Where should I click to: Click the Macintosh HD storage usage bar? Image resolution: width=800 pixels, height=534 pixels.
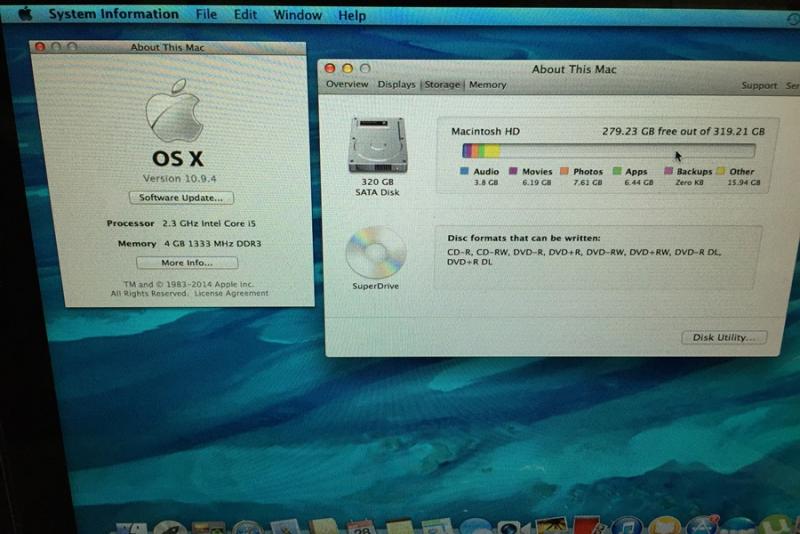(608, 151)
